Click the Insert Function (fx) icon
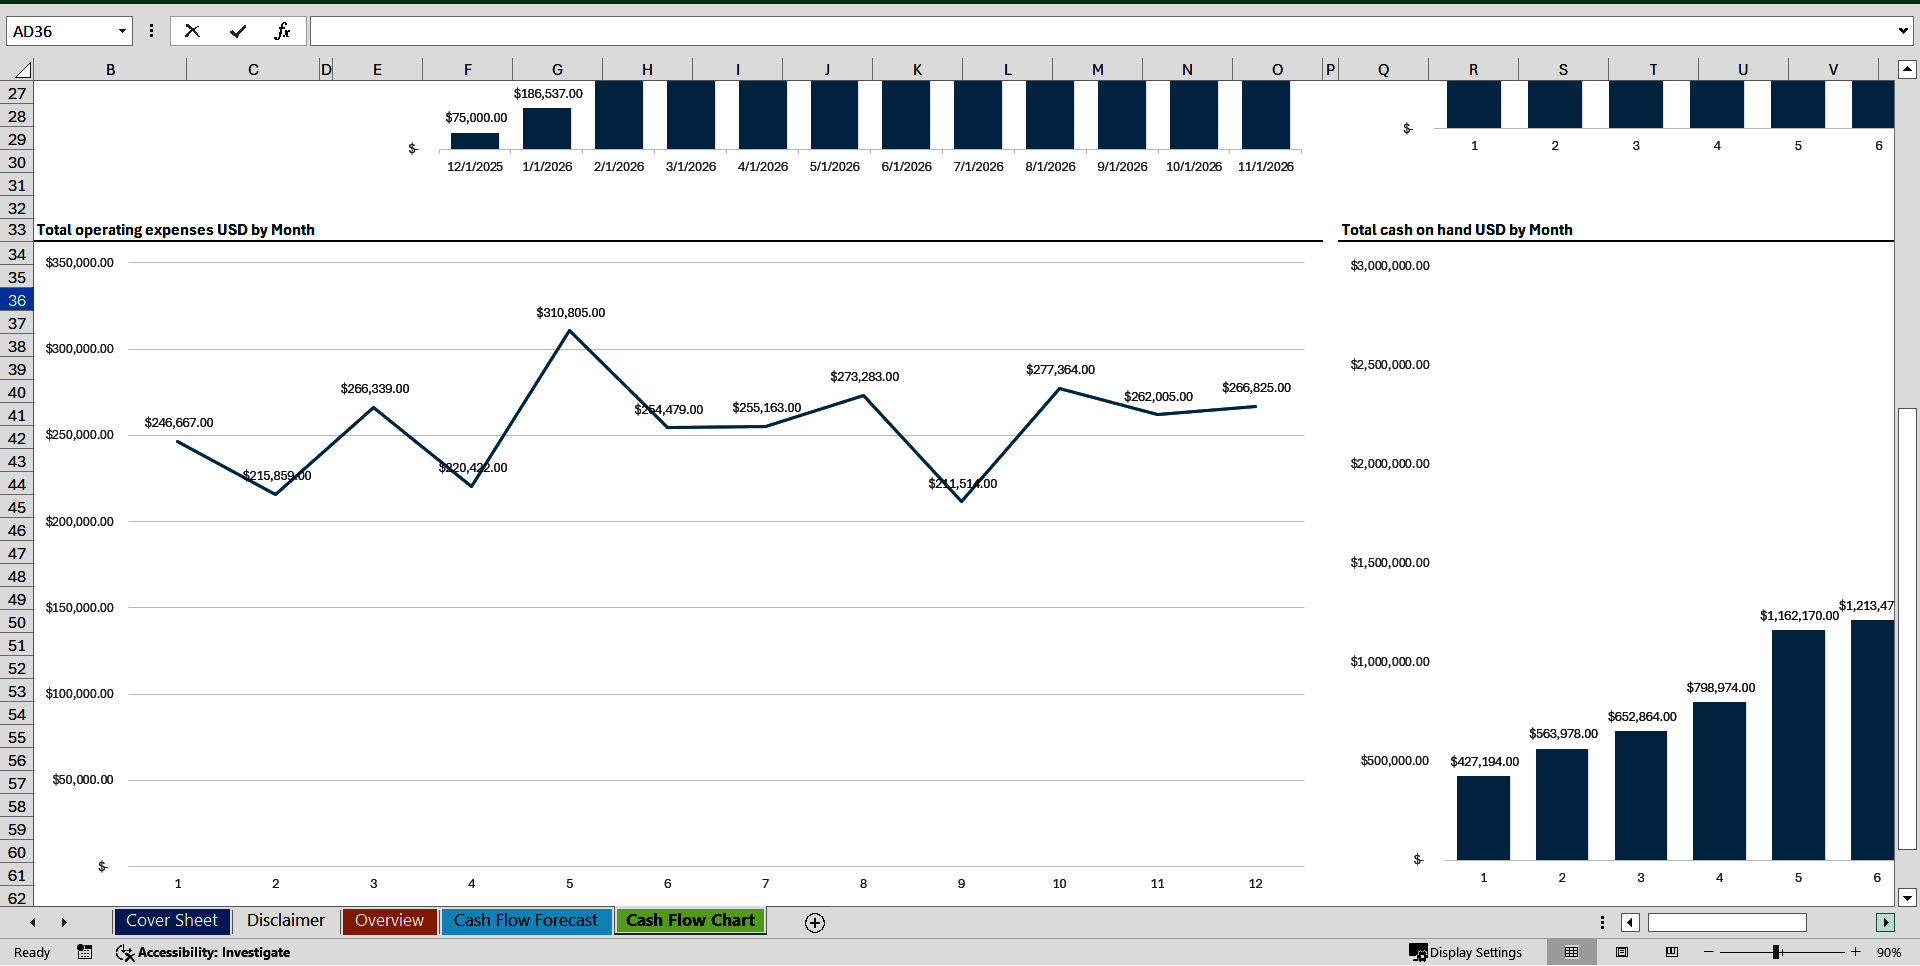 coord(284,31)
